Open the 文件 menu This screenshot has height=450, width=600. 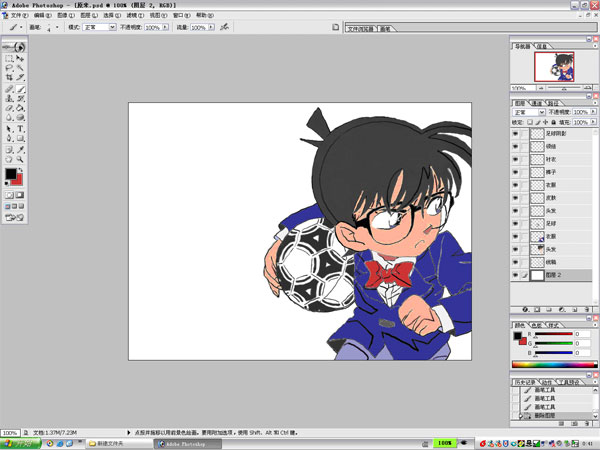(19, 15)
